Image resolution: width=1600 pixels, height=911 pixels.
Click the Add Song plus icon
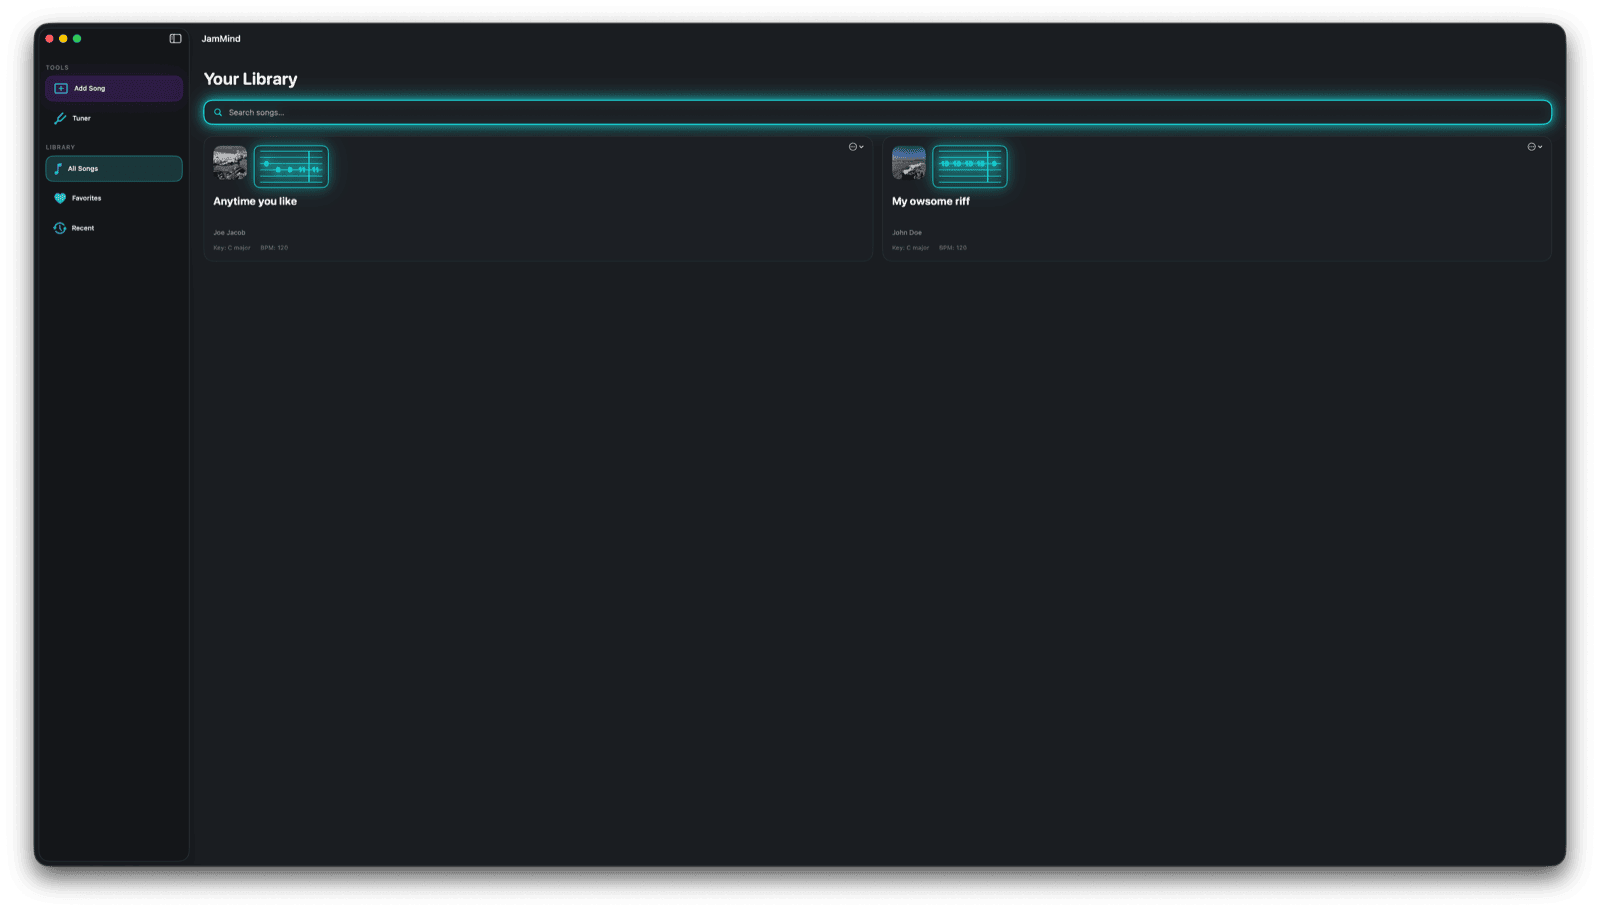61,88
